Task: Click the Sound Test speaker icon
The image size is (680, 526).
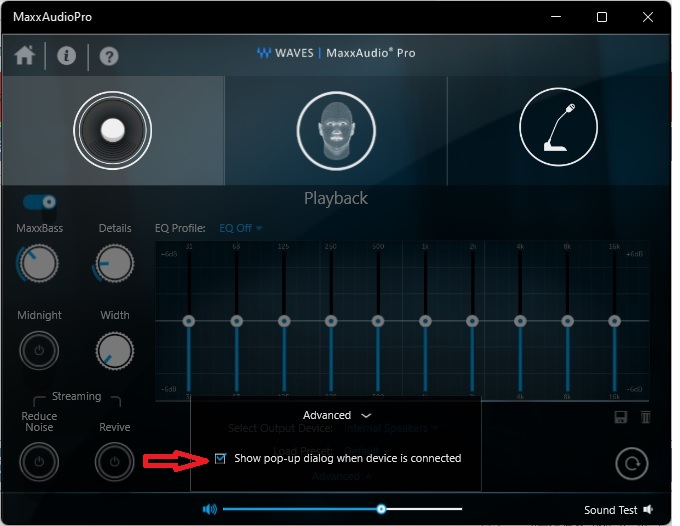Action: [x=648, y=510]
